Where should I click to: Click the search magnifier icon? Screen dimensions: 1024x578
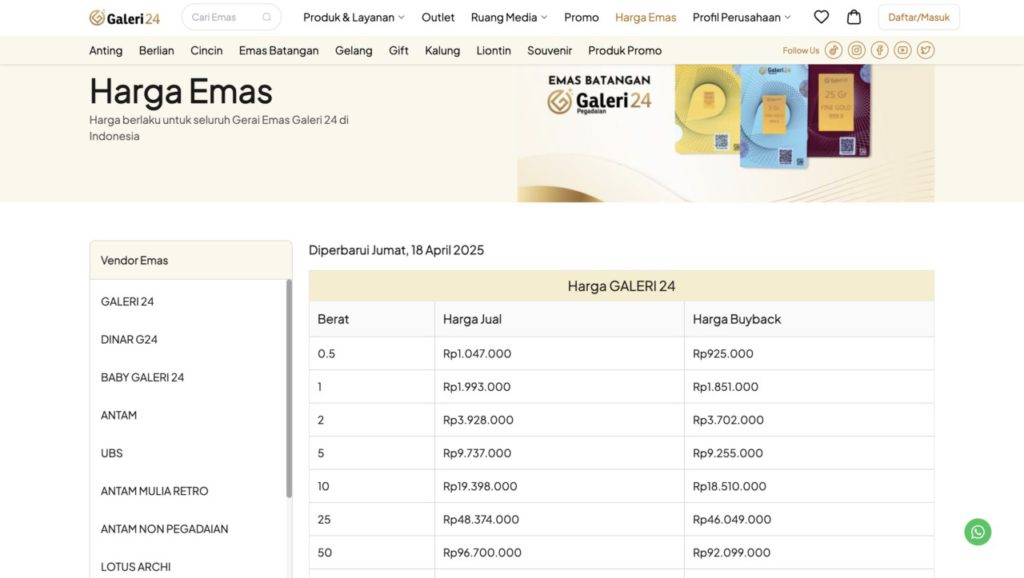tap(266, 17)
